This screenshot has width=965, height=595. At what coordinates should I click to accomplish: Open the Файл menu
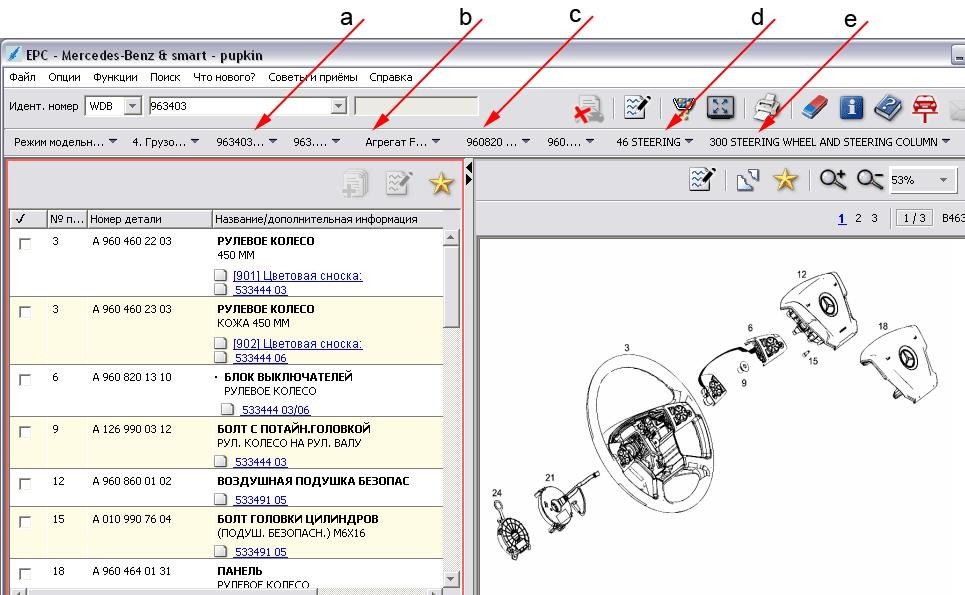pos(22,77)
